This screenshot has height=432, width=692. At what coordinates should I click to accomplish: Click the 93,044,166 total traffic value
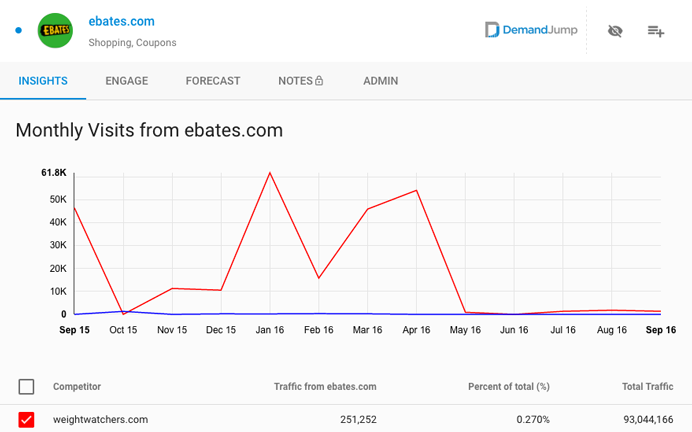pos(648,419)
